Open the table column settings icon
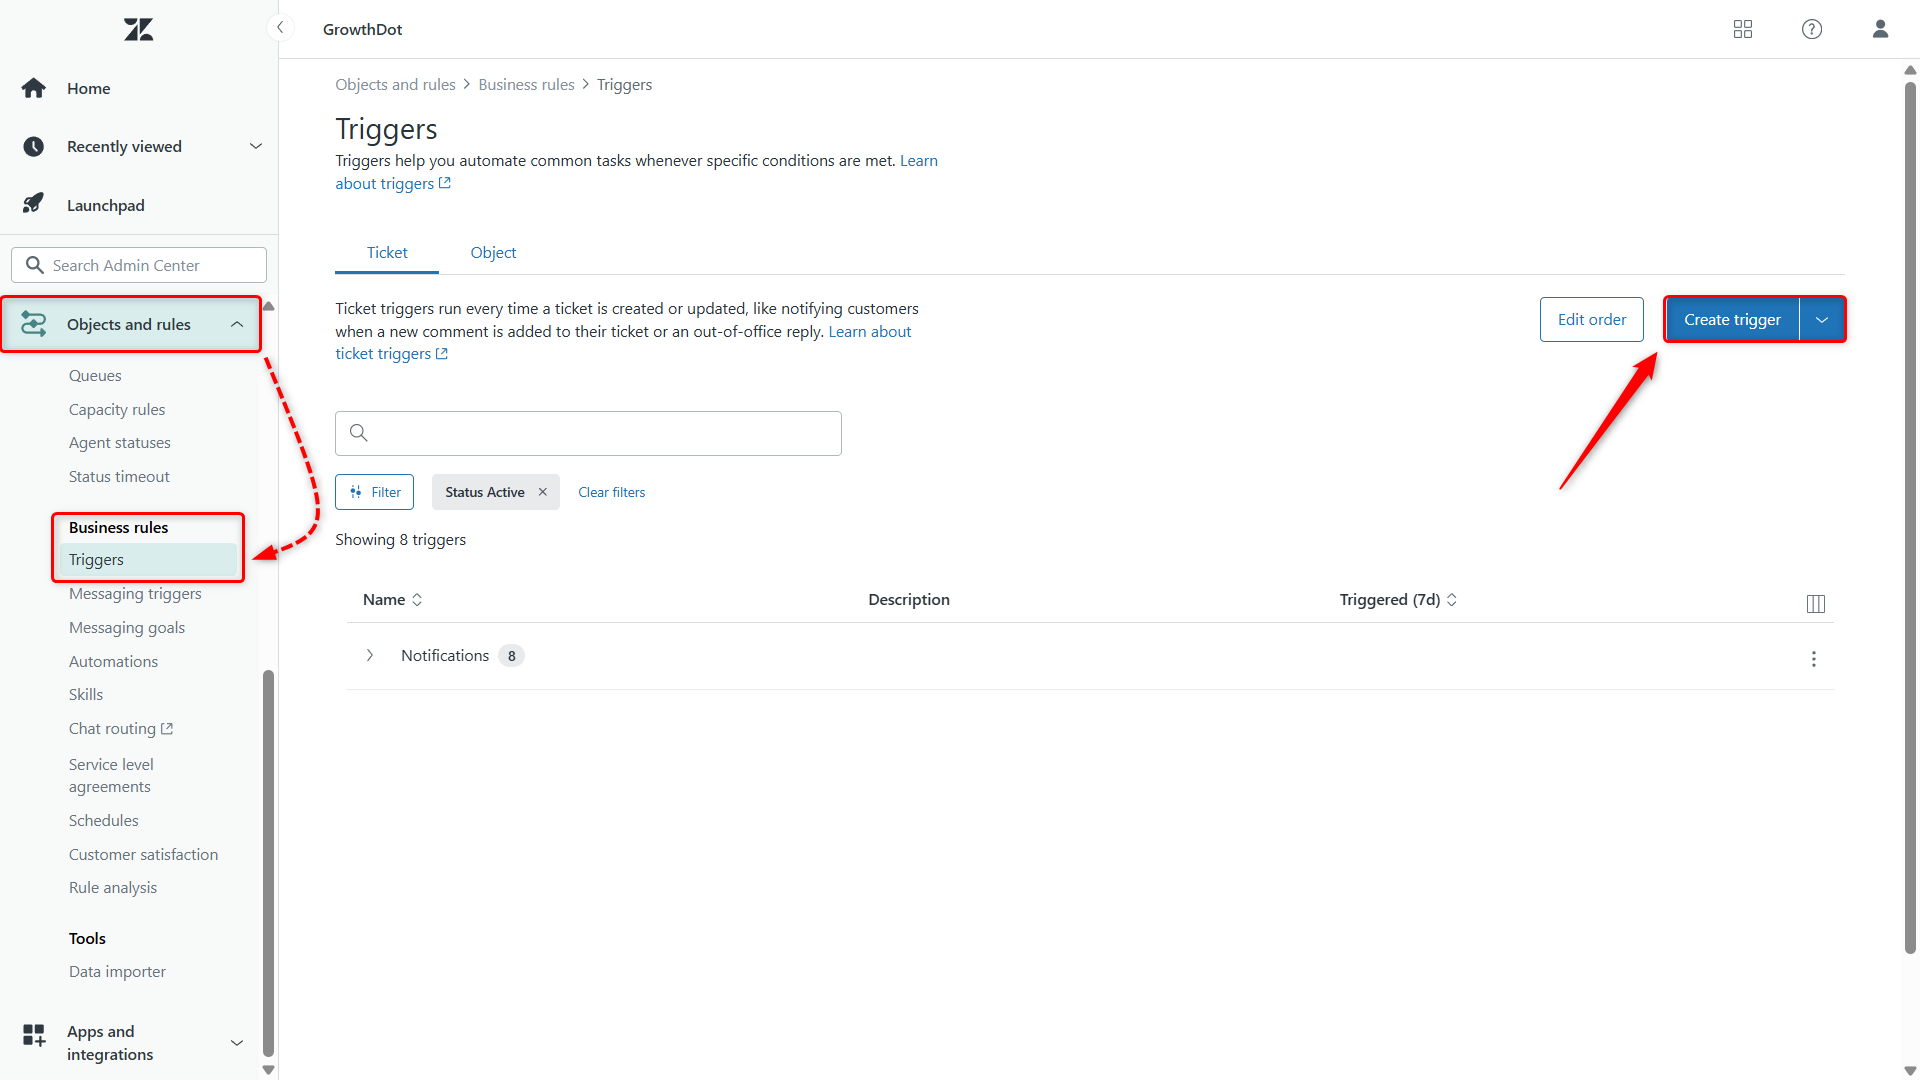The width and height of the screenshot is (1920, 1080). 1816,604
